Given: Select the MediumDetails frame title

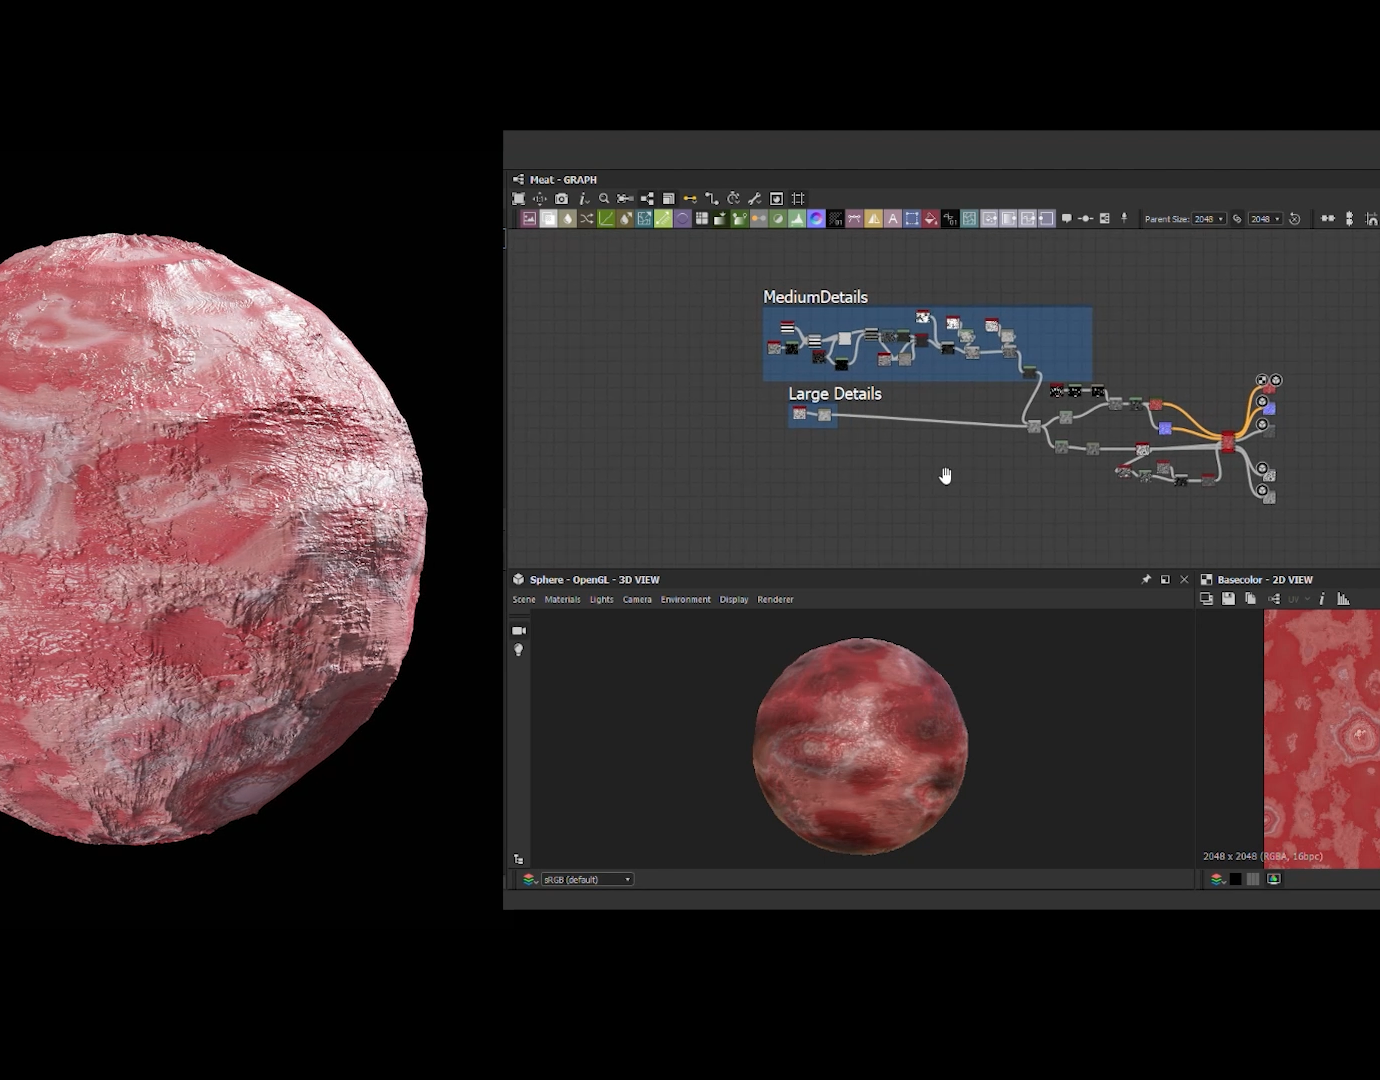Looking at the screenshot, I should [x=815, y=297].
